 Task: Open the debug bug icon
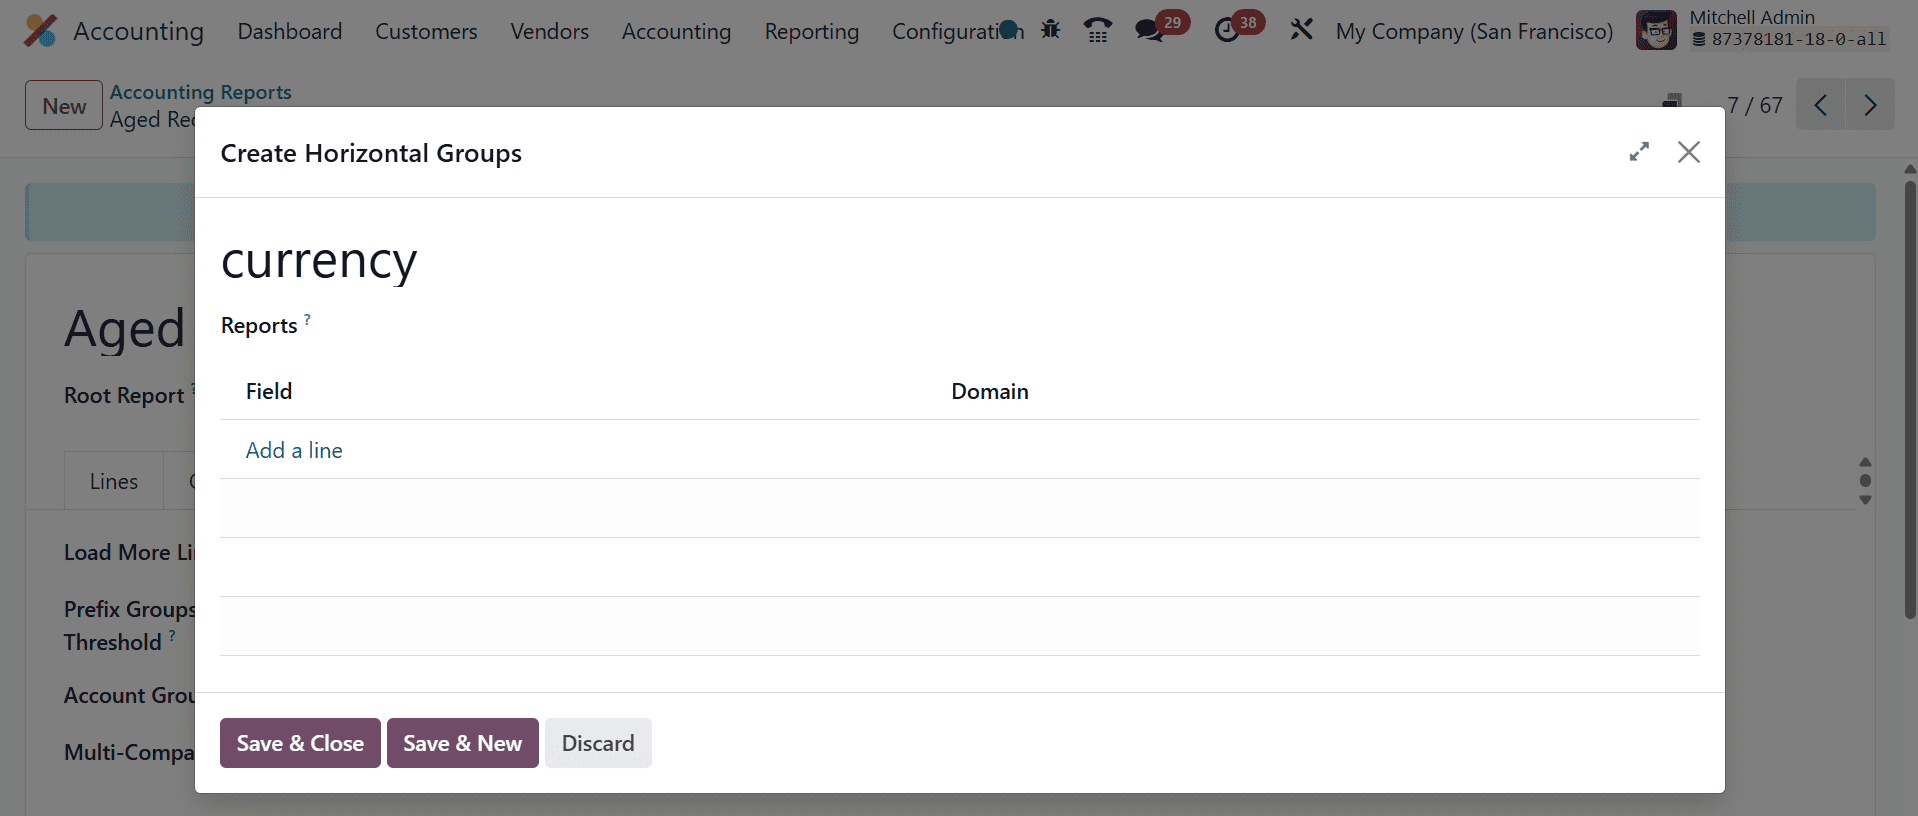coord(1050,30)
